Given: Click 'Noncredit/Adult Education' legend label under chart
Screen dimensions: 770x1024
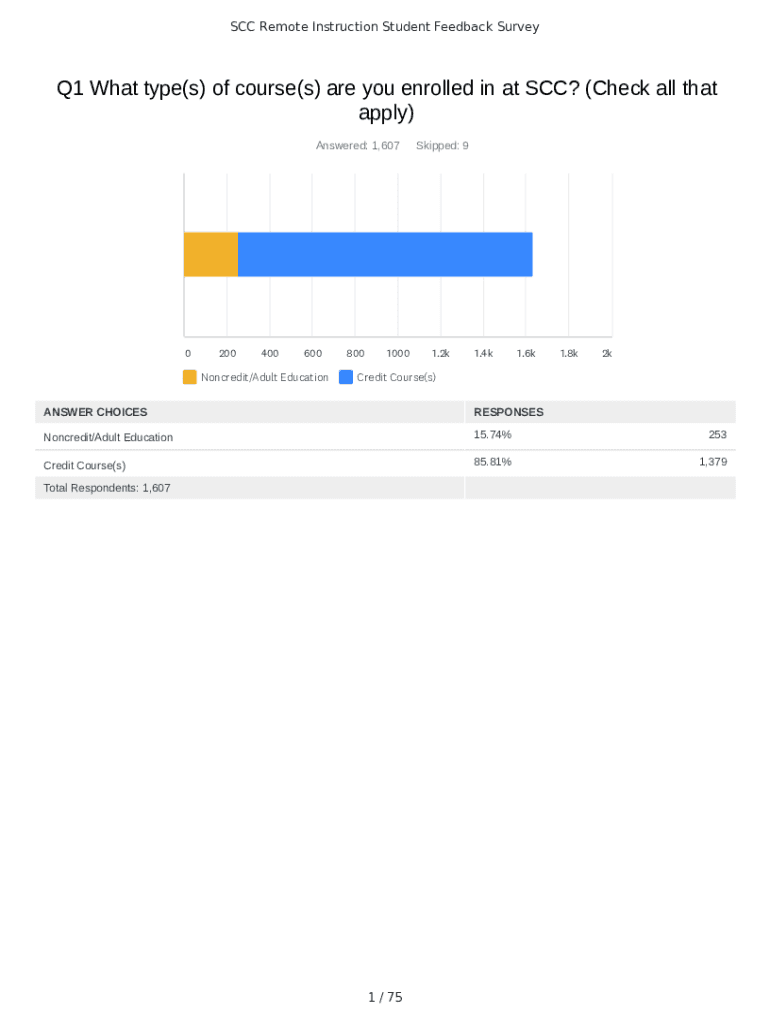Looking at the screenshot, I should click(264, 377).
